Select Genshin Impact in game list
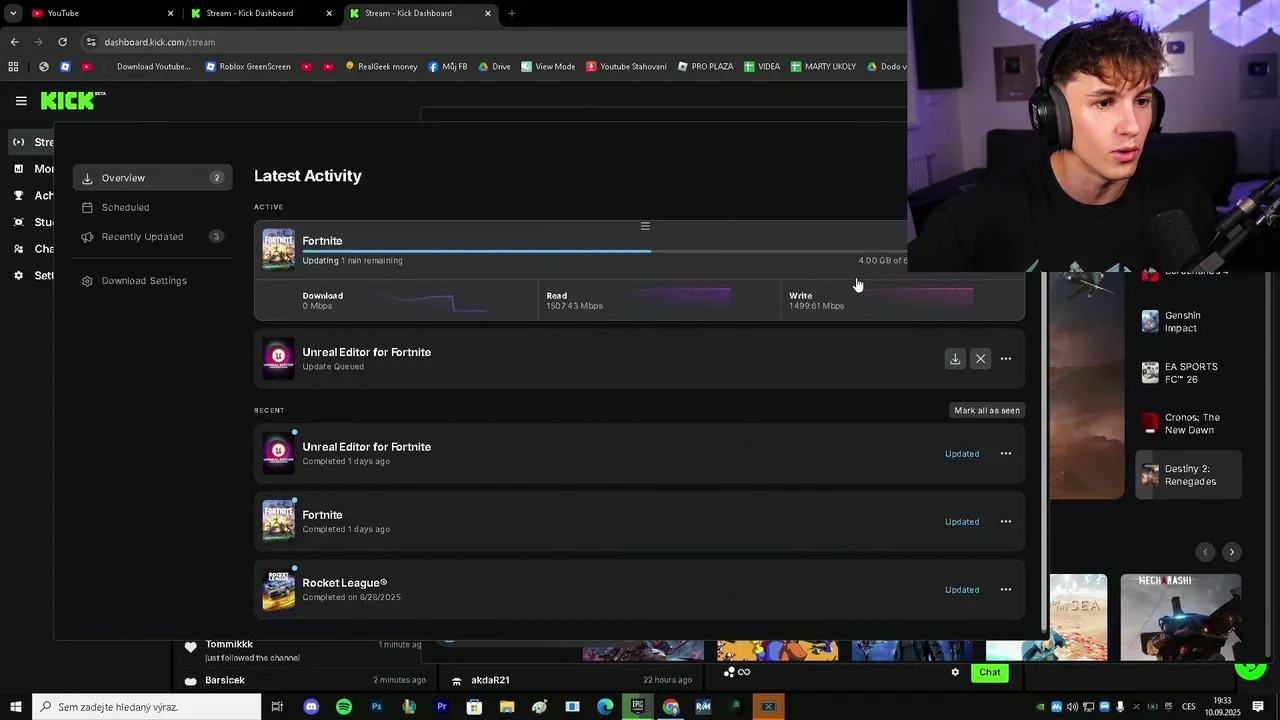This screenshot has height=720, width=1280. pos(1188,322)
